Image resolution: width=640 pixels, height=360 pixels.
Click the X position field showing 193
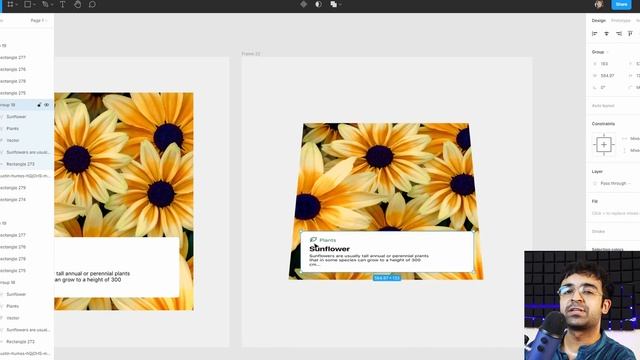(604, 64)
